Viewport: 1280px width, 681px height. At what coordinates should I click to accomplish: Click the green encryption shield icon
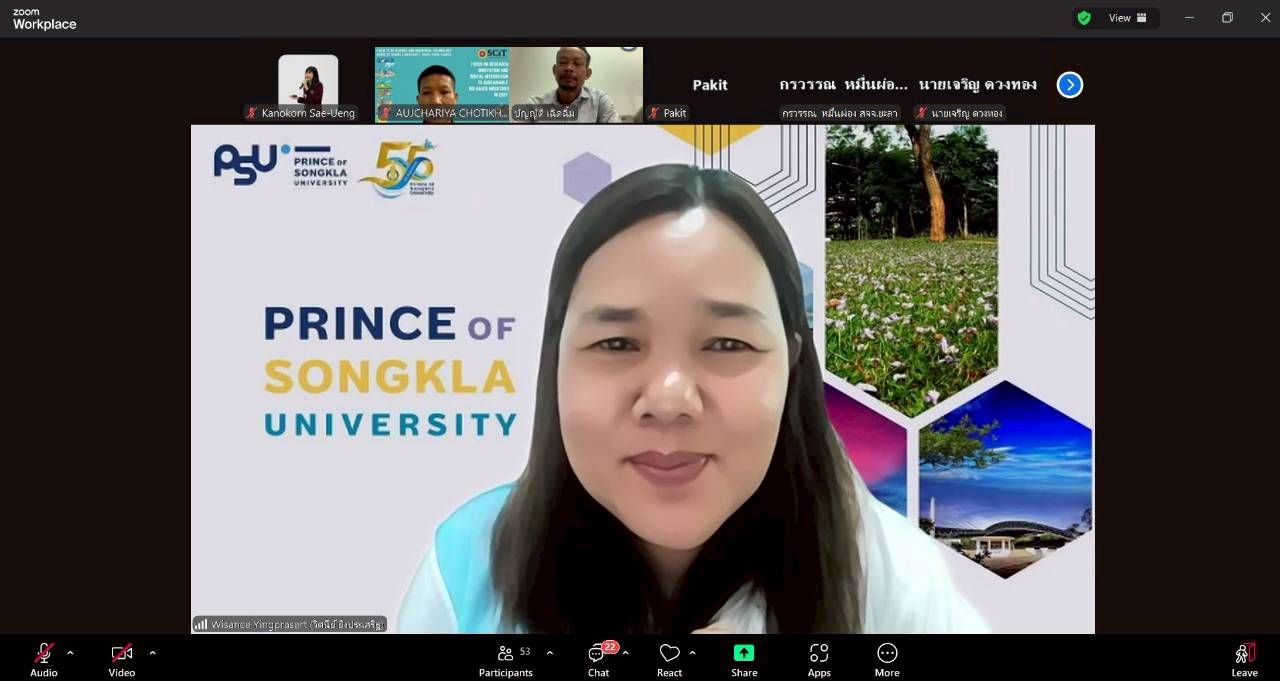(x=1083, y=18)
